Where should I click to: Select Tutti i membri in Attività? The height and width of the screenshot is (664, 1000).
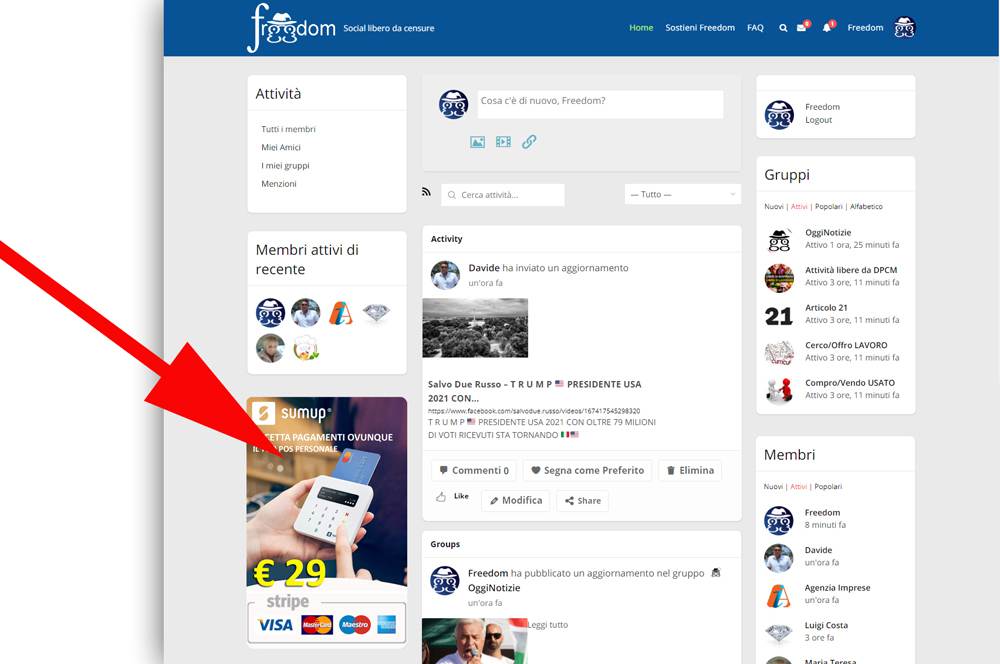[x=288, y=129]
